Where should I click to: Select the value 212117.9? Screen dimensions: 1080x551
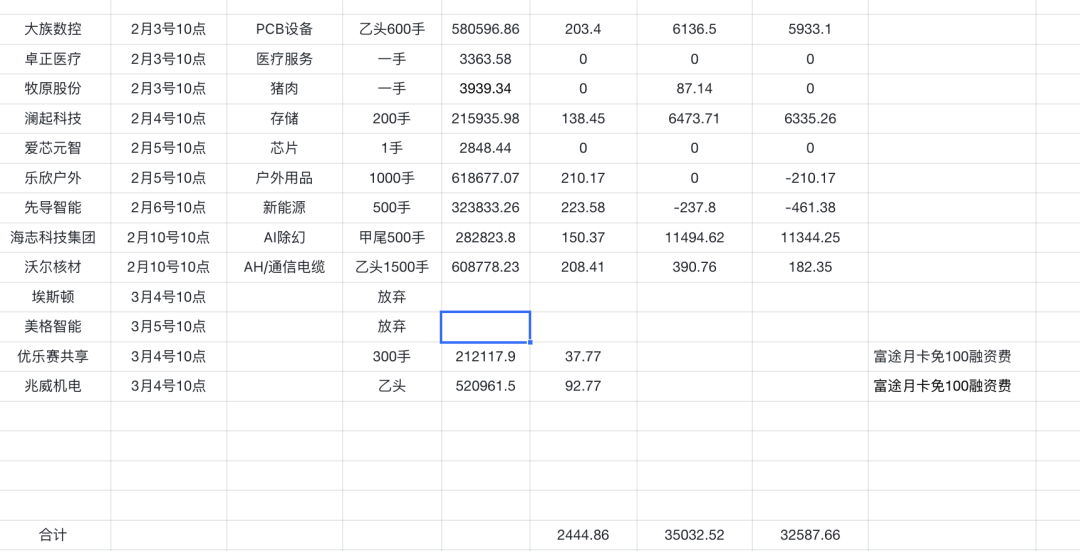pos(486,357)
